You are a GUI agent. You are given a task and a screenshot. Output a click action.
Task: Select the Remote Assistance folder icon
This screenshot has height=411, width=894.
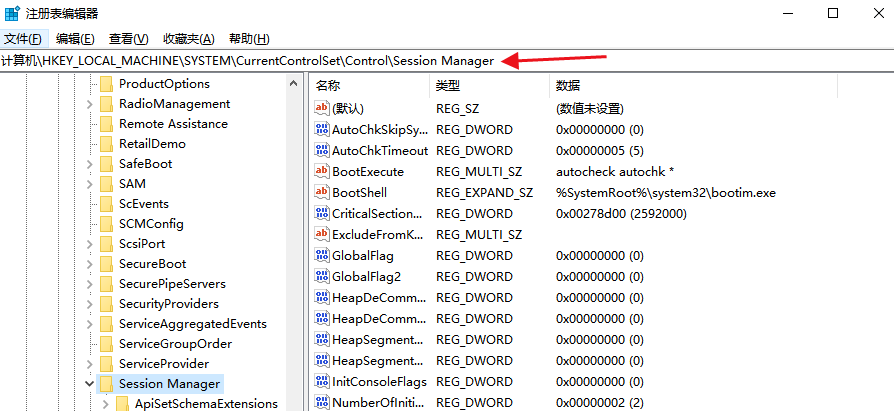pos(107,124)
